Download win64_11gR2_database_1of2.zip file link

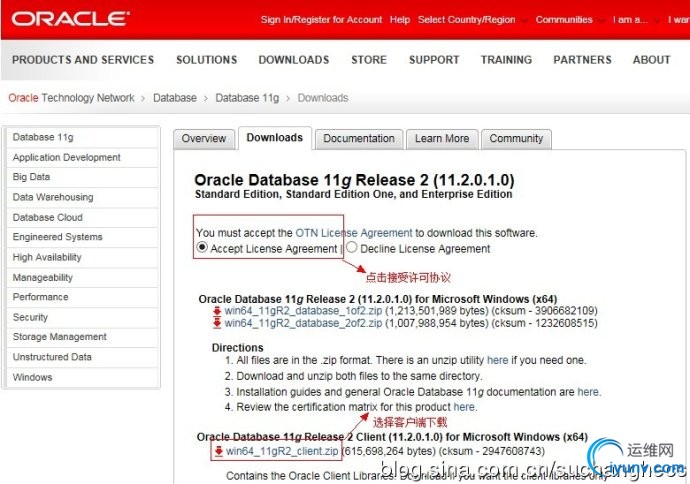tap(303, 311)
